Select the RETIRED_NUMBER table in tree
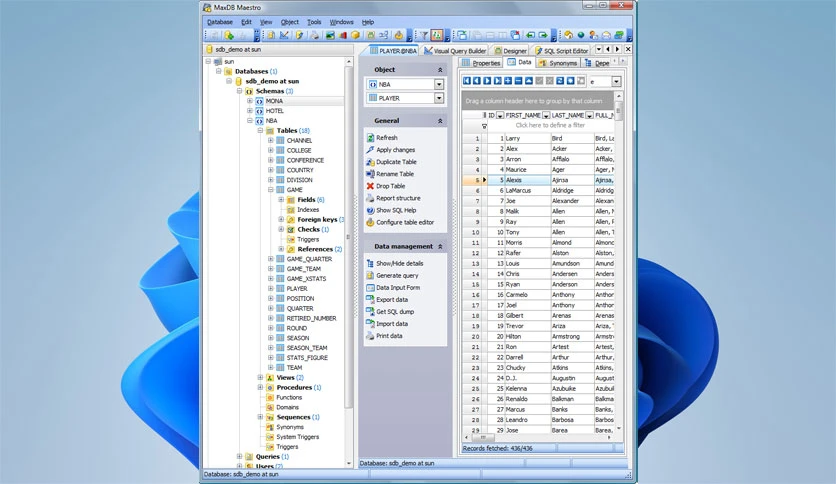 pos(311,318)
